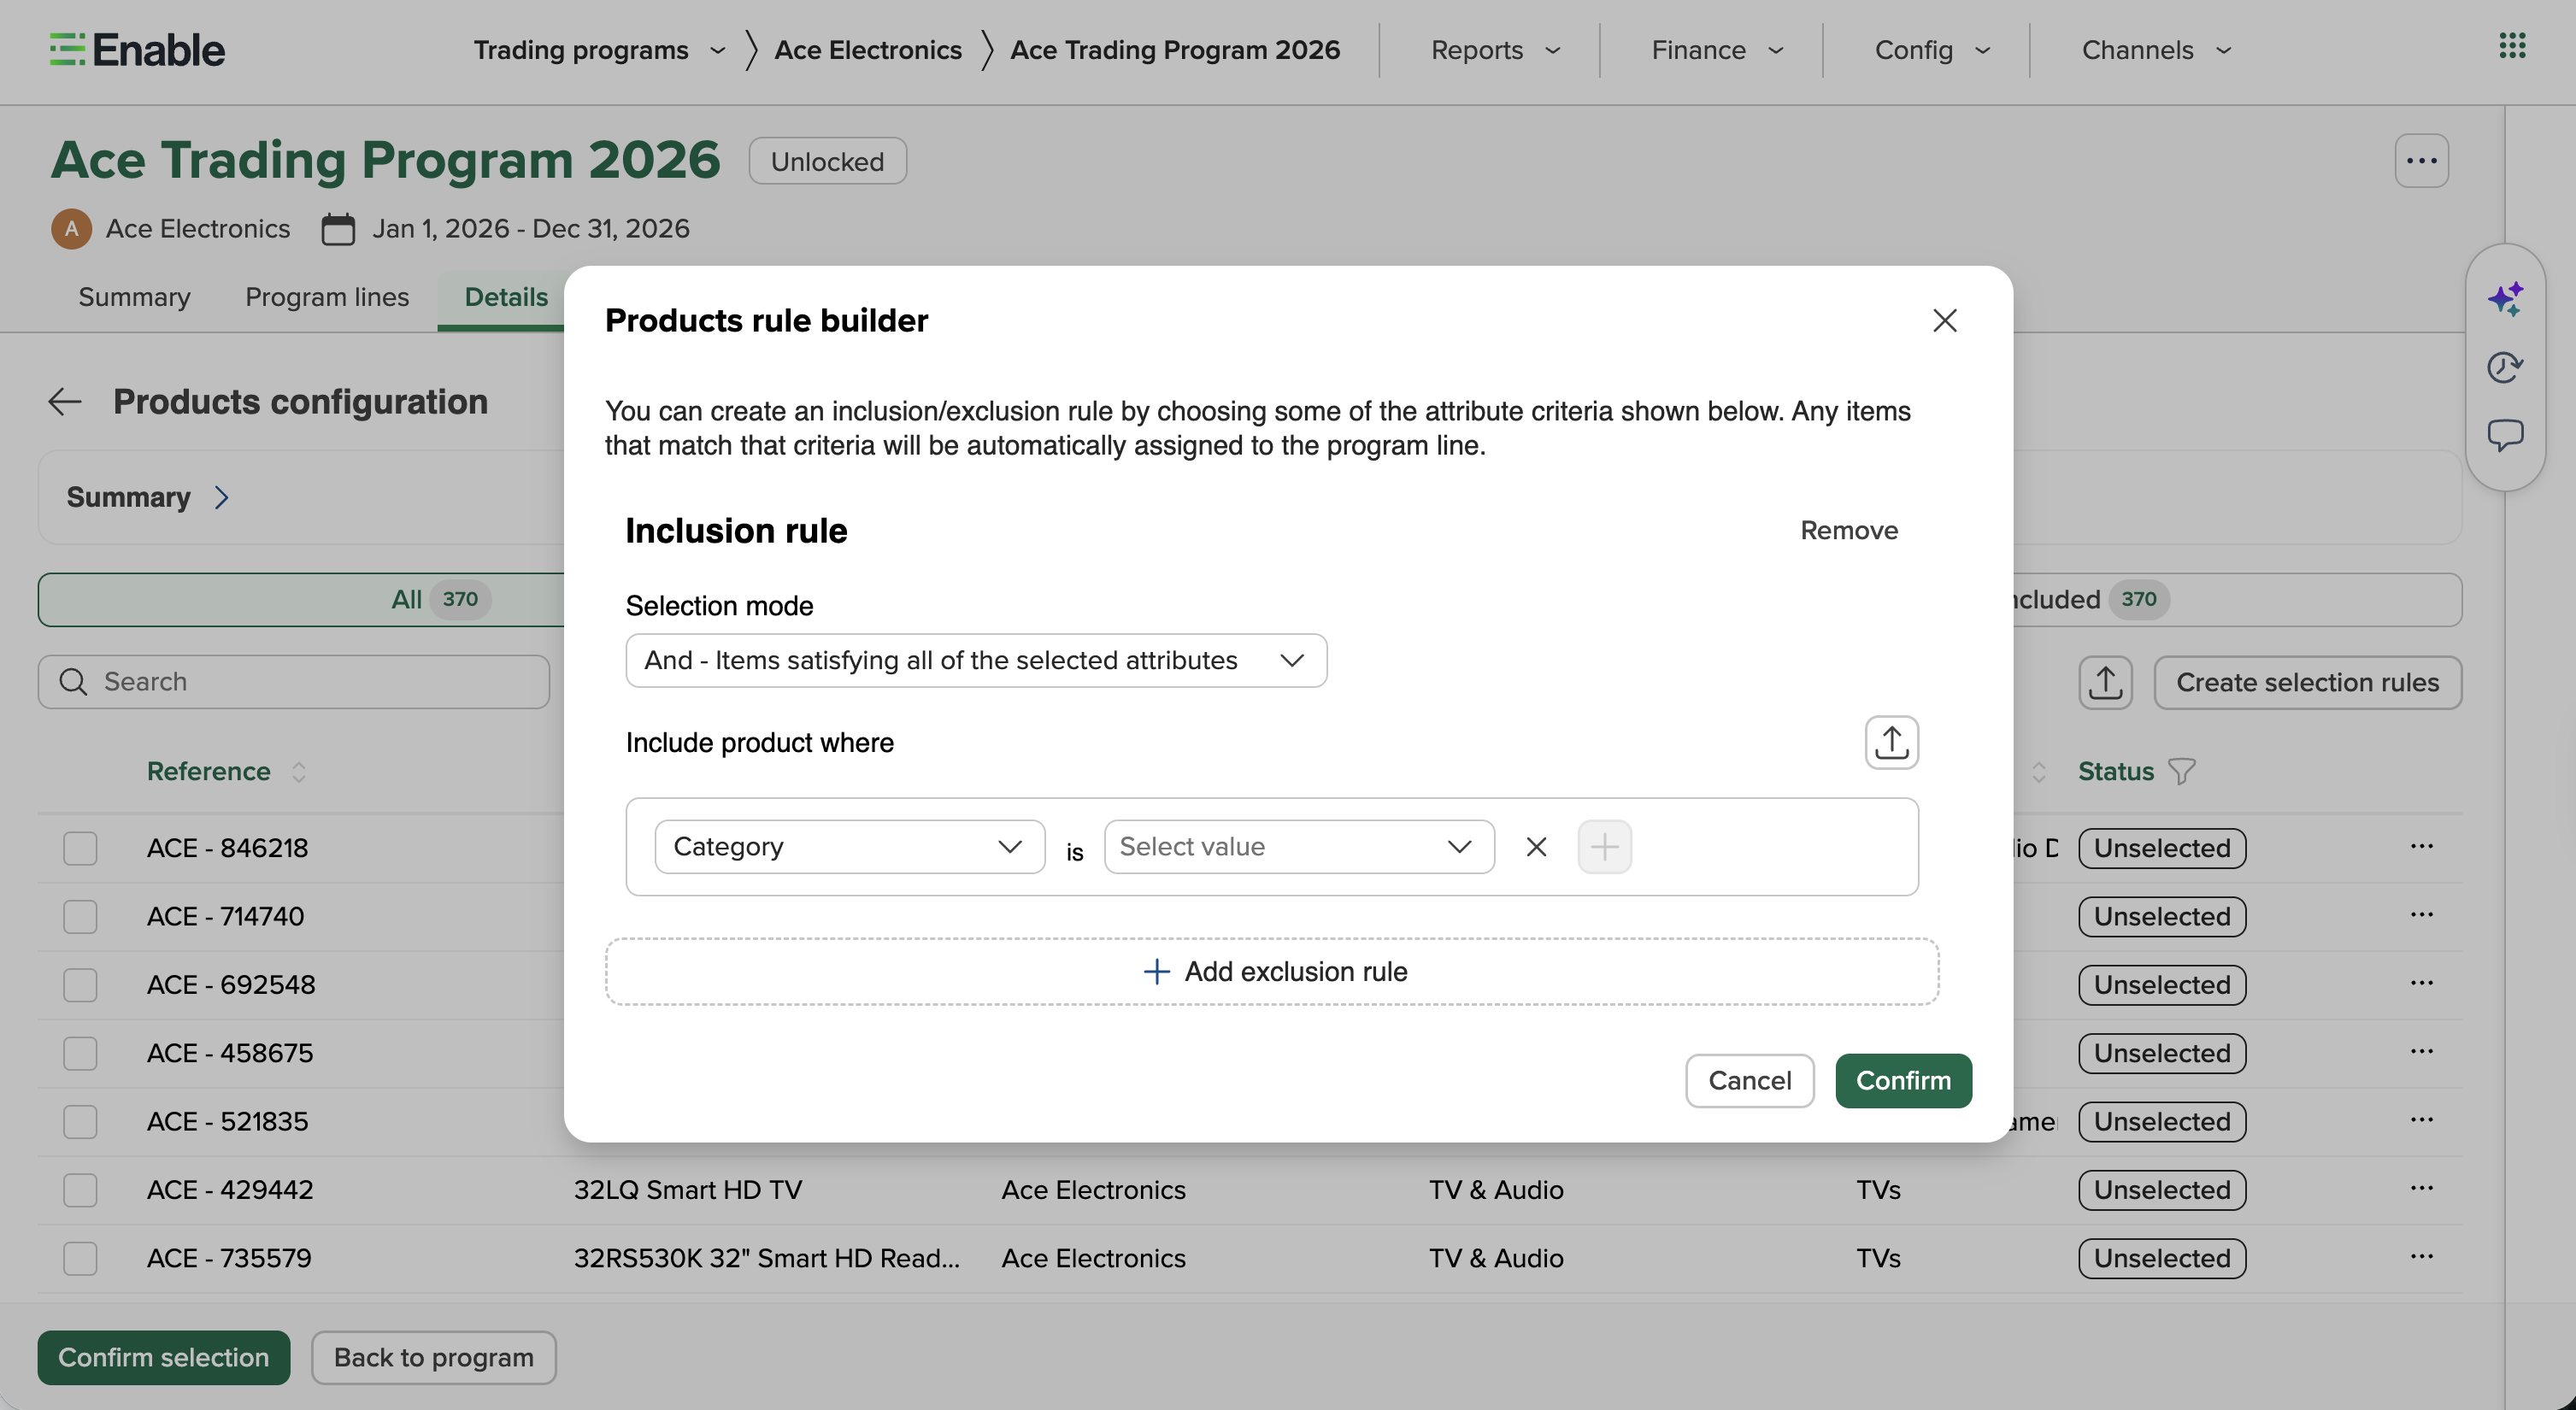
Task: Click Add exclusion rule
Action: point(1272,971)
